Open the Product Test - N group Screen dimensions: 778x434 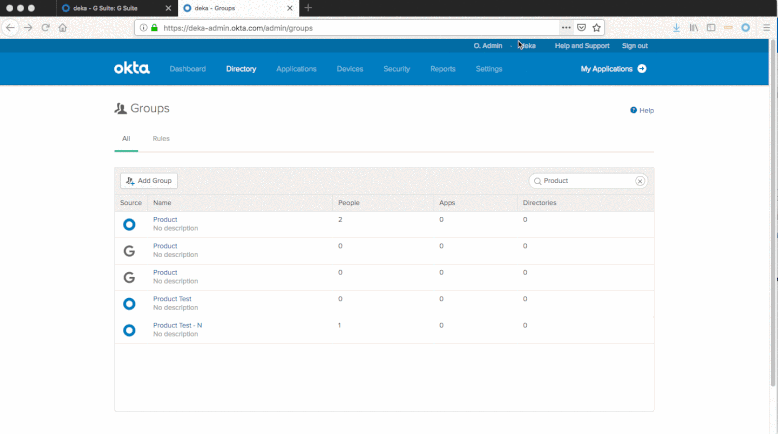click(177, 325)
